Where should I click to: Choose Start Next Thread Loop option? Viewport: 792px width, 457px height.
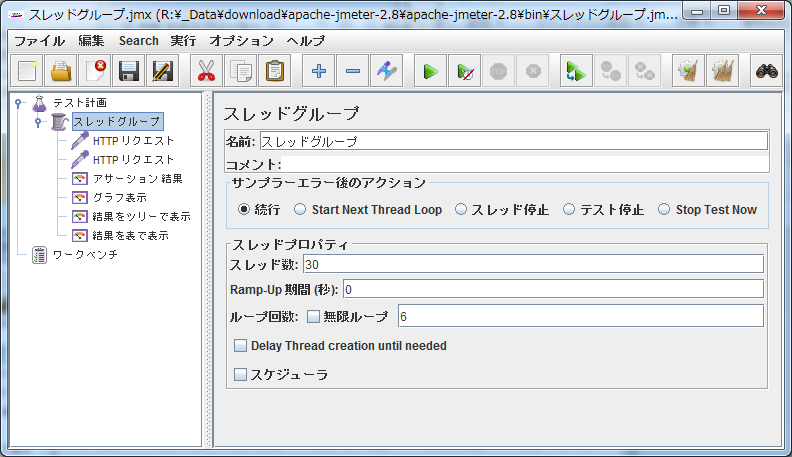(x=300, y=210)
